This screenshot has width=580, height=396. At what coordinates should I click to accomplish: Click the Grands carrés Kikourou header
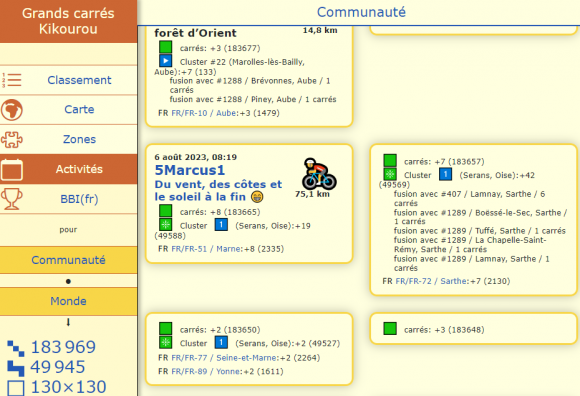coord(68,21)
